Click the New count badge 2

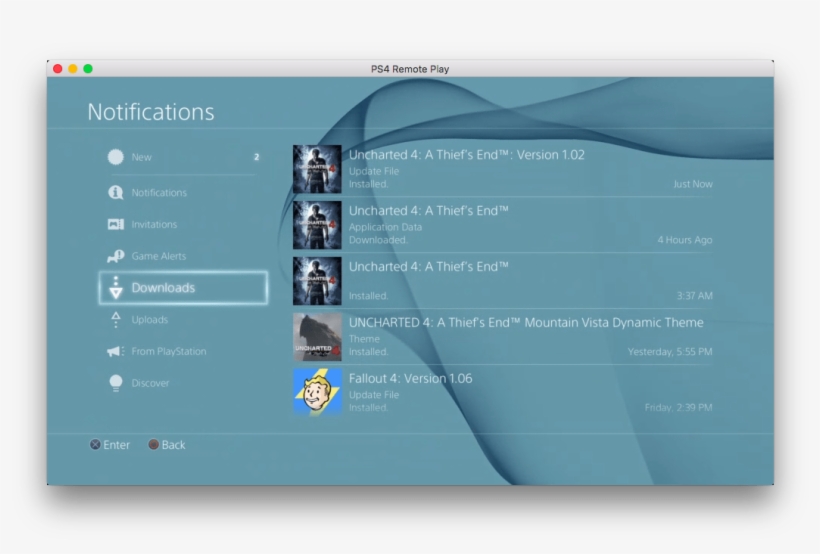(x=256, y=157)
